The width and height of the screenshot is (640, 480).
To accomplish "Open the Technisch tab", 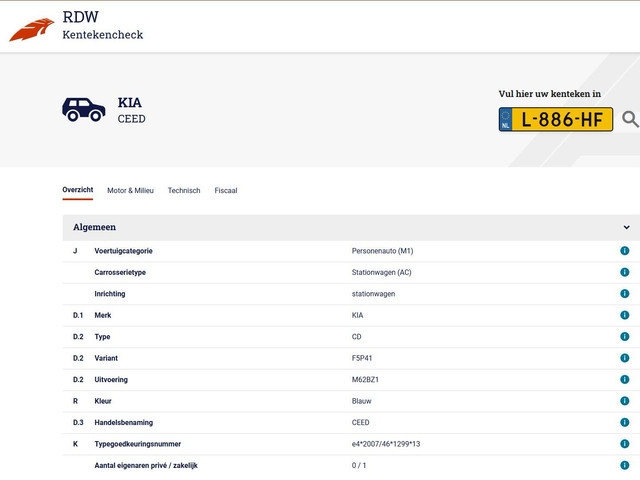I will tap(184, 190).
